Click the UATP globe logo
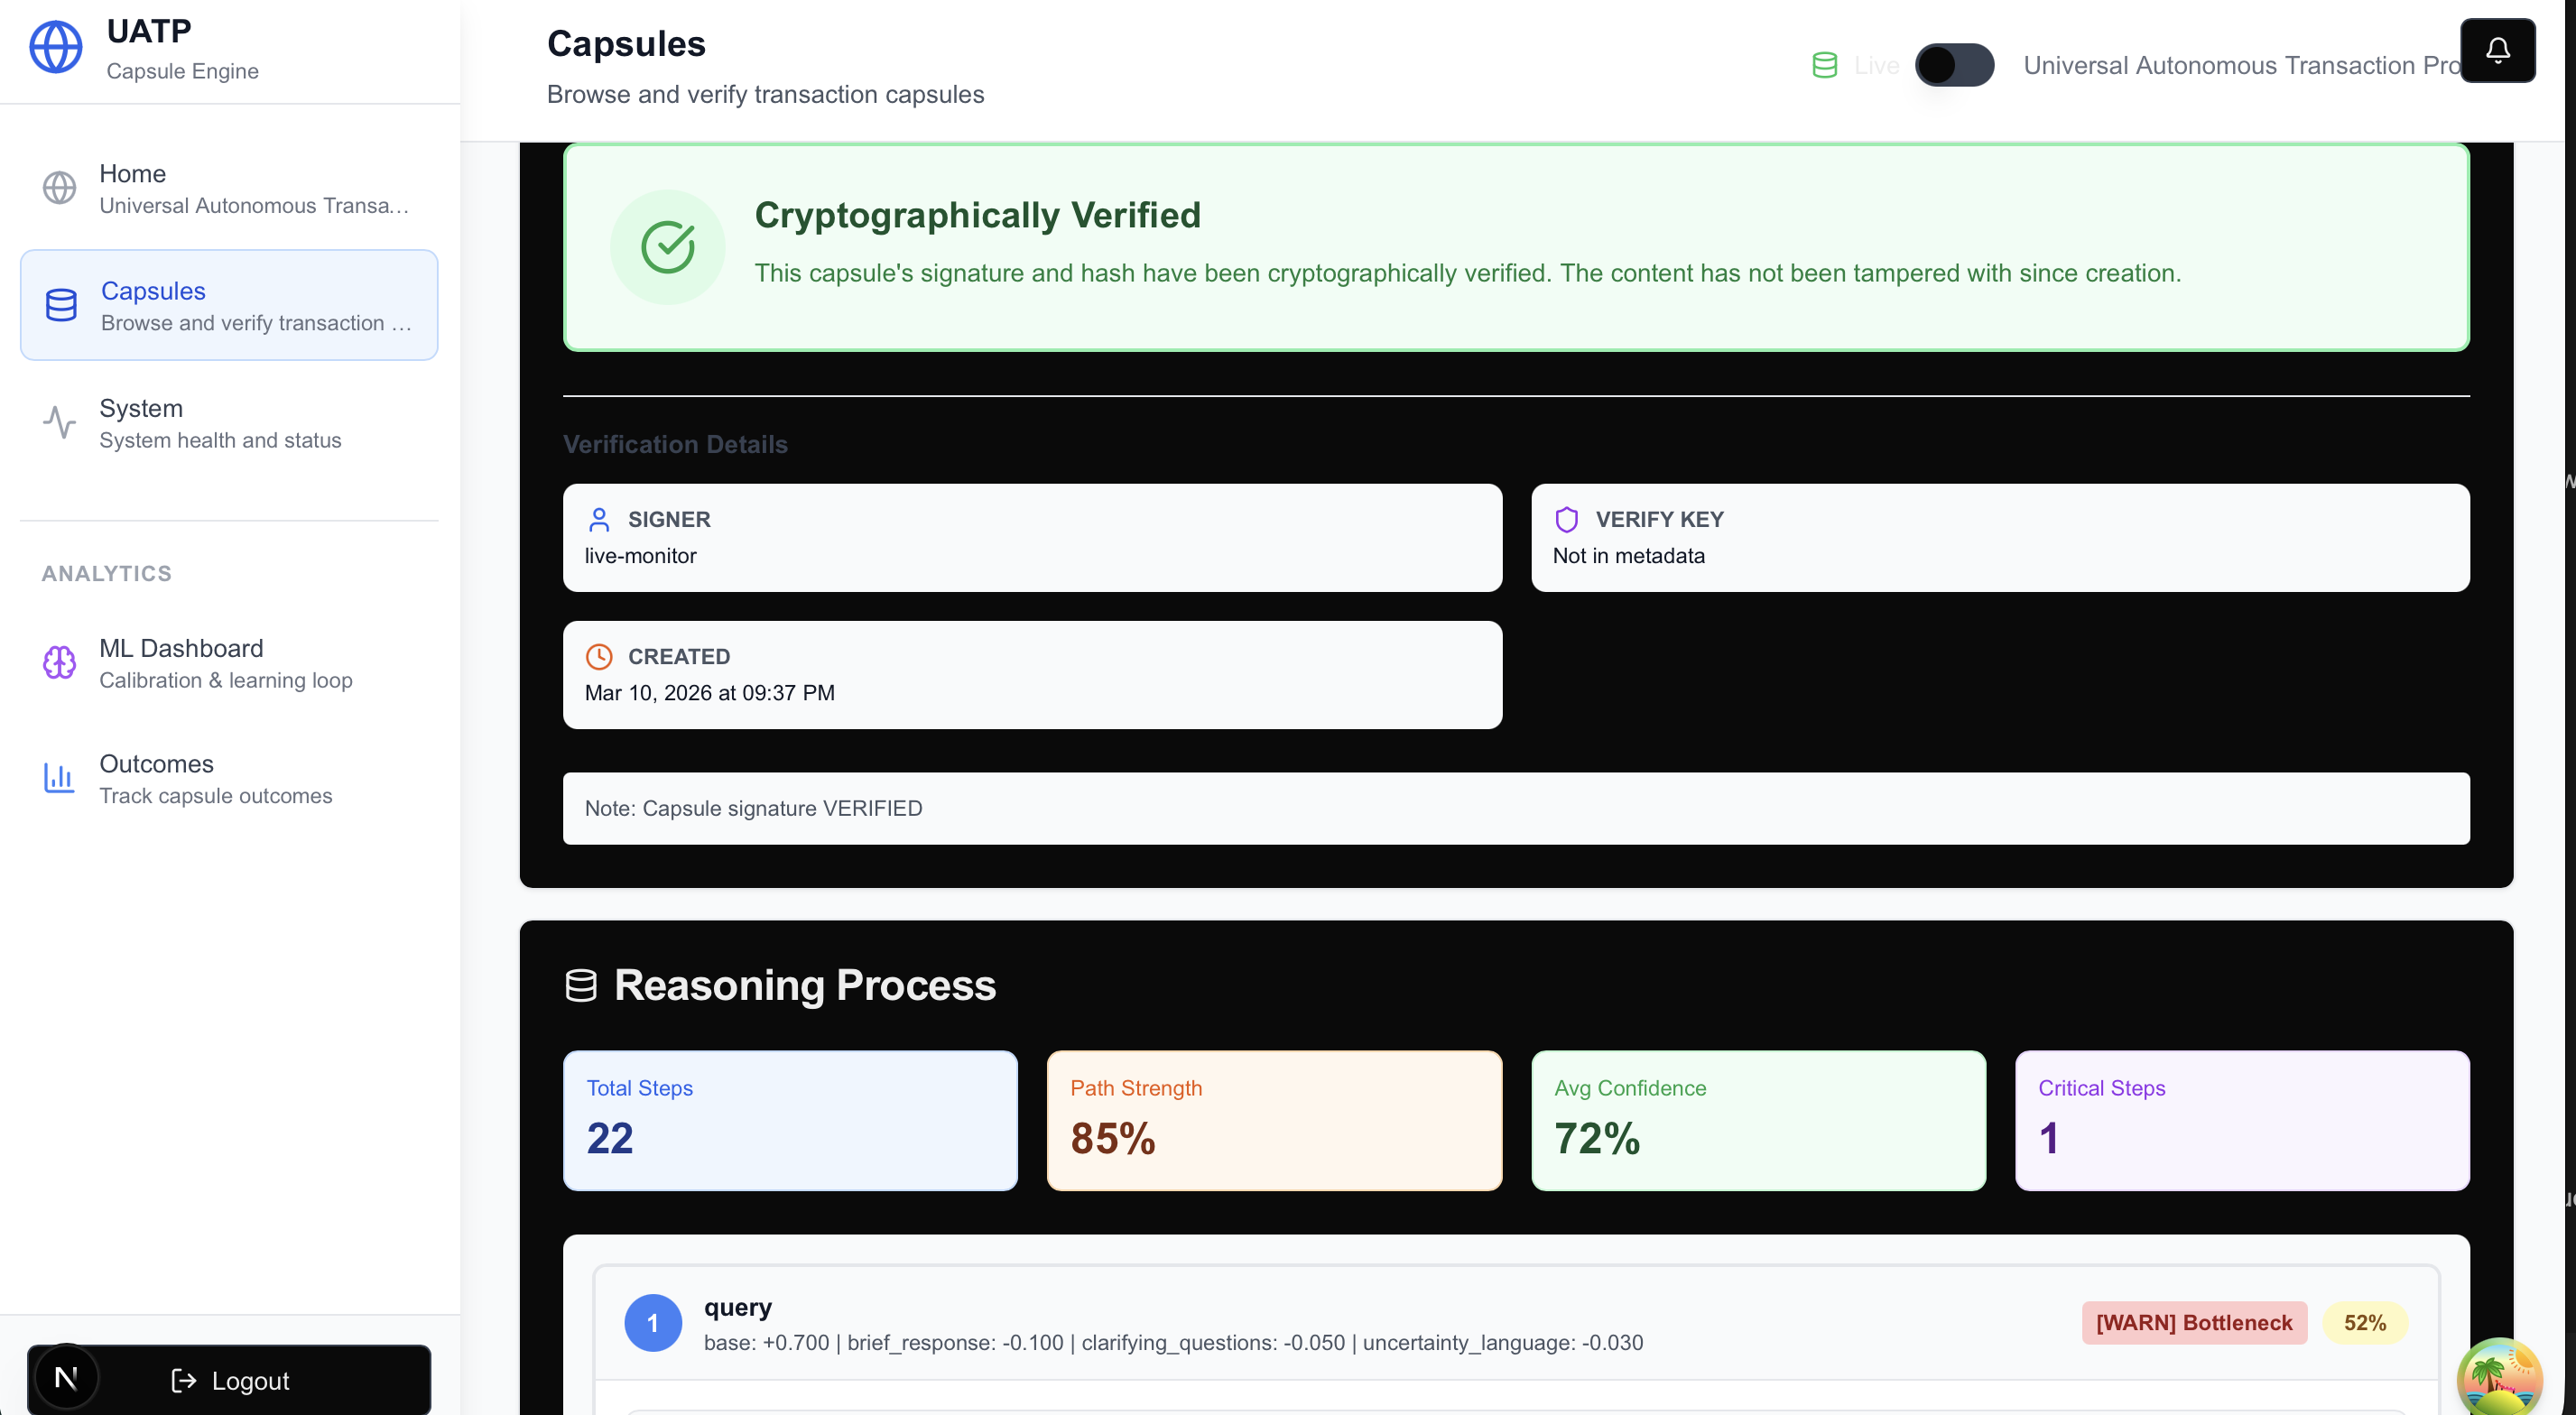This screenshot has width=2576, height=1415. [57, 46]
